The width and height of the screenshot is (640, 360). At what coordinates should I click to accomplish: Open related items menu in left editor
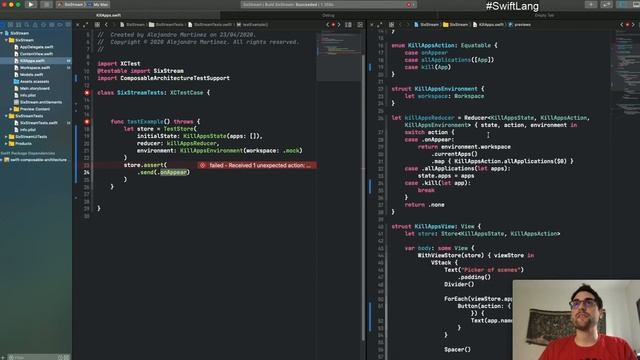click(97, 24)
